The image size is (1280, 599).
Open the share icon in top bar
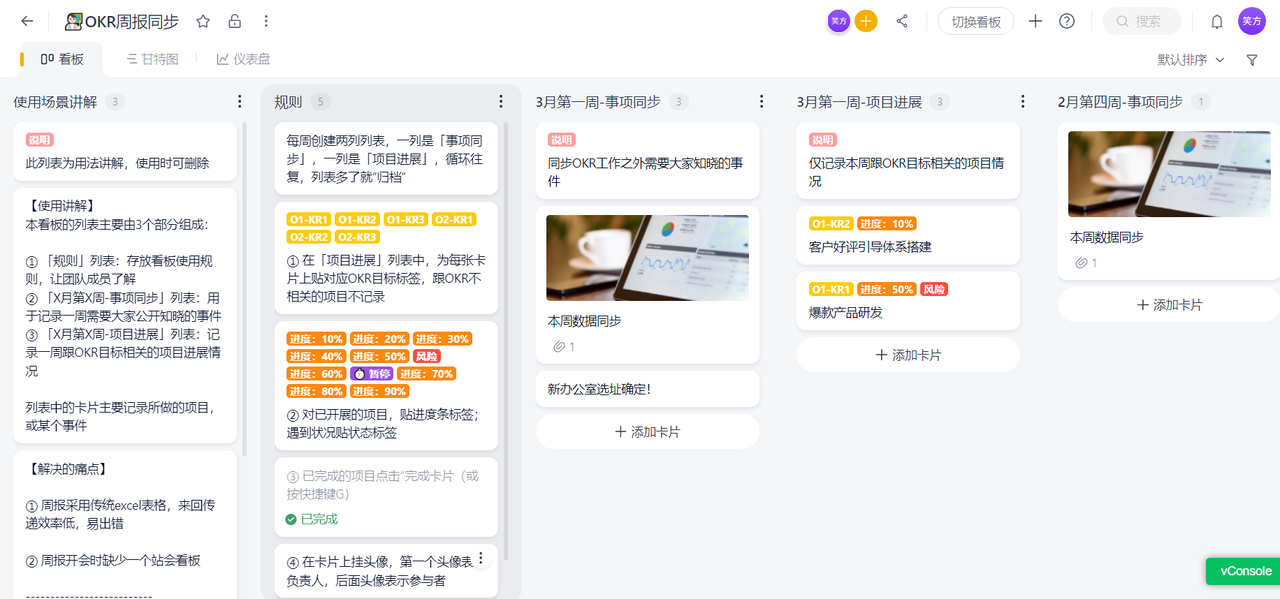pos(902,21)
